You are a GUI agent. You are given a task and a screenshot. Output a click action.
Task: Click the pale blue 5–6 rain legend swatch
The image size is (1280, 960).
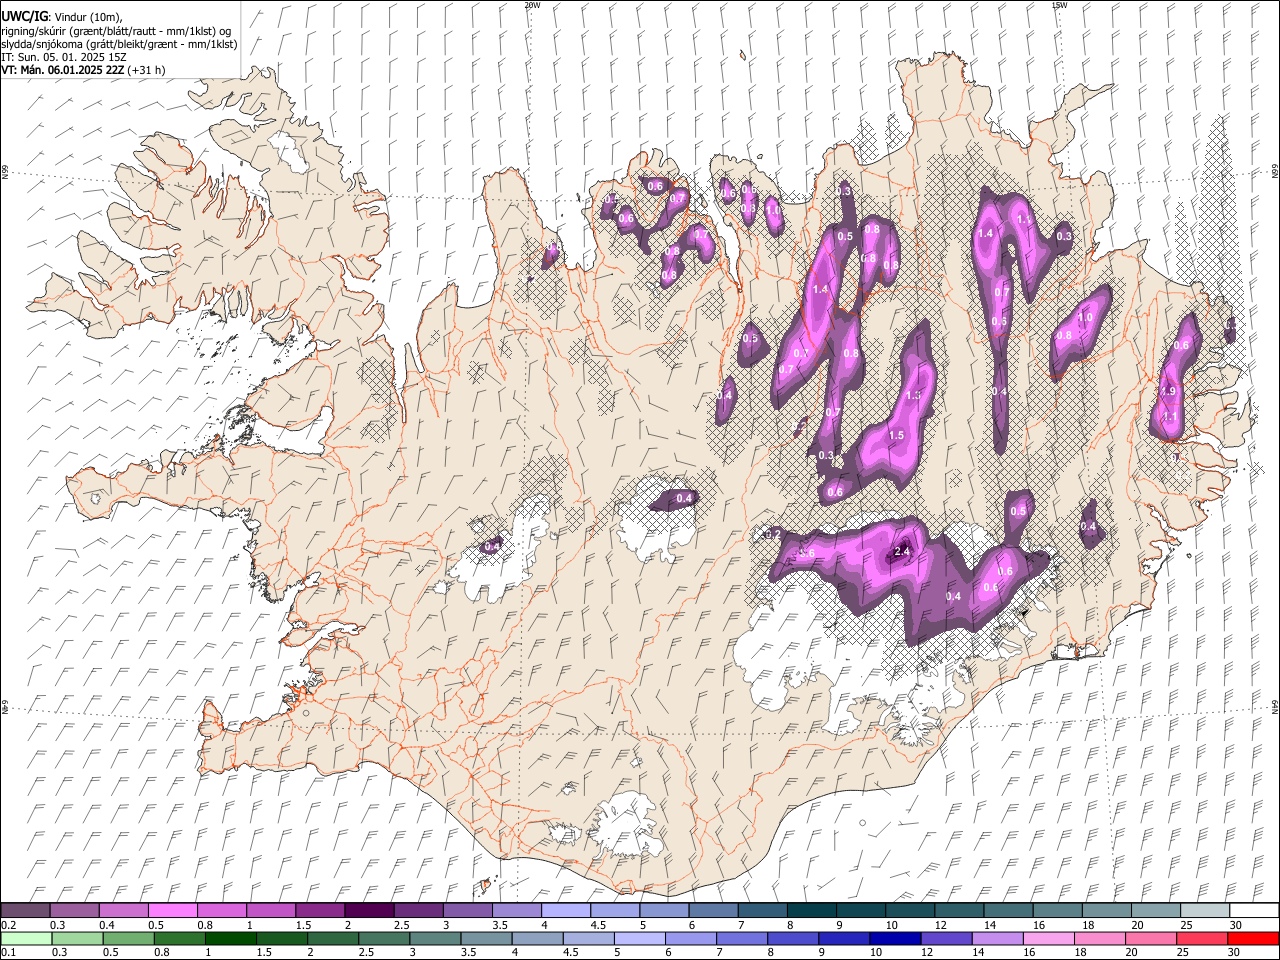tap(640, 939)
